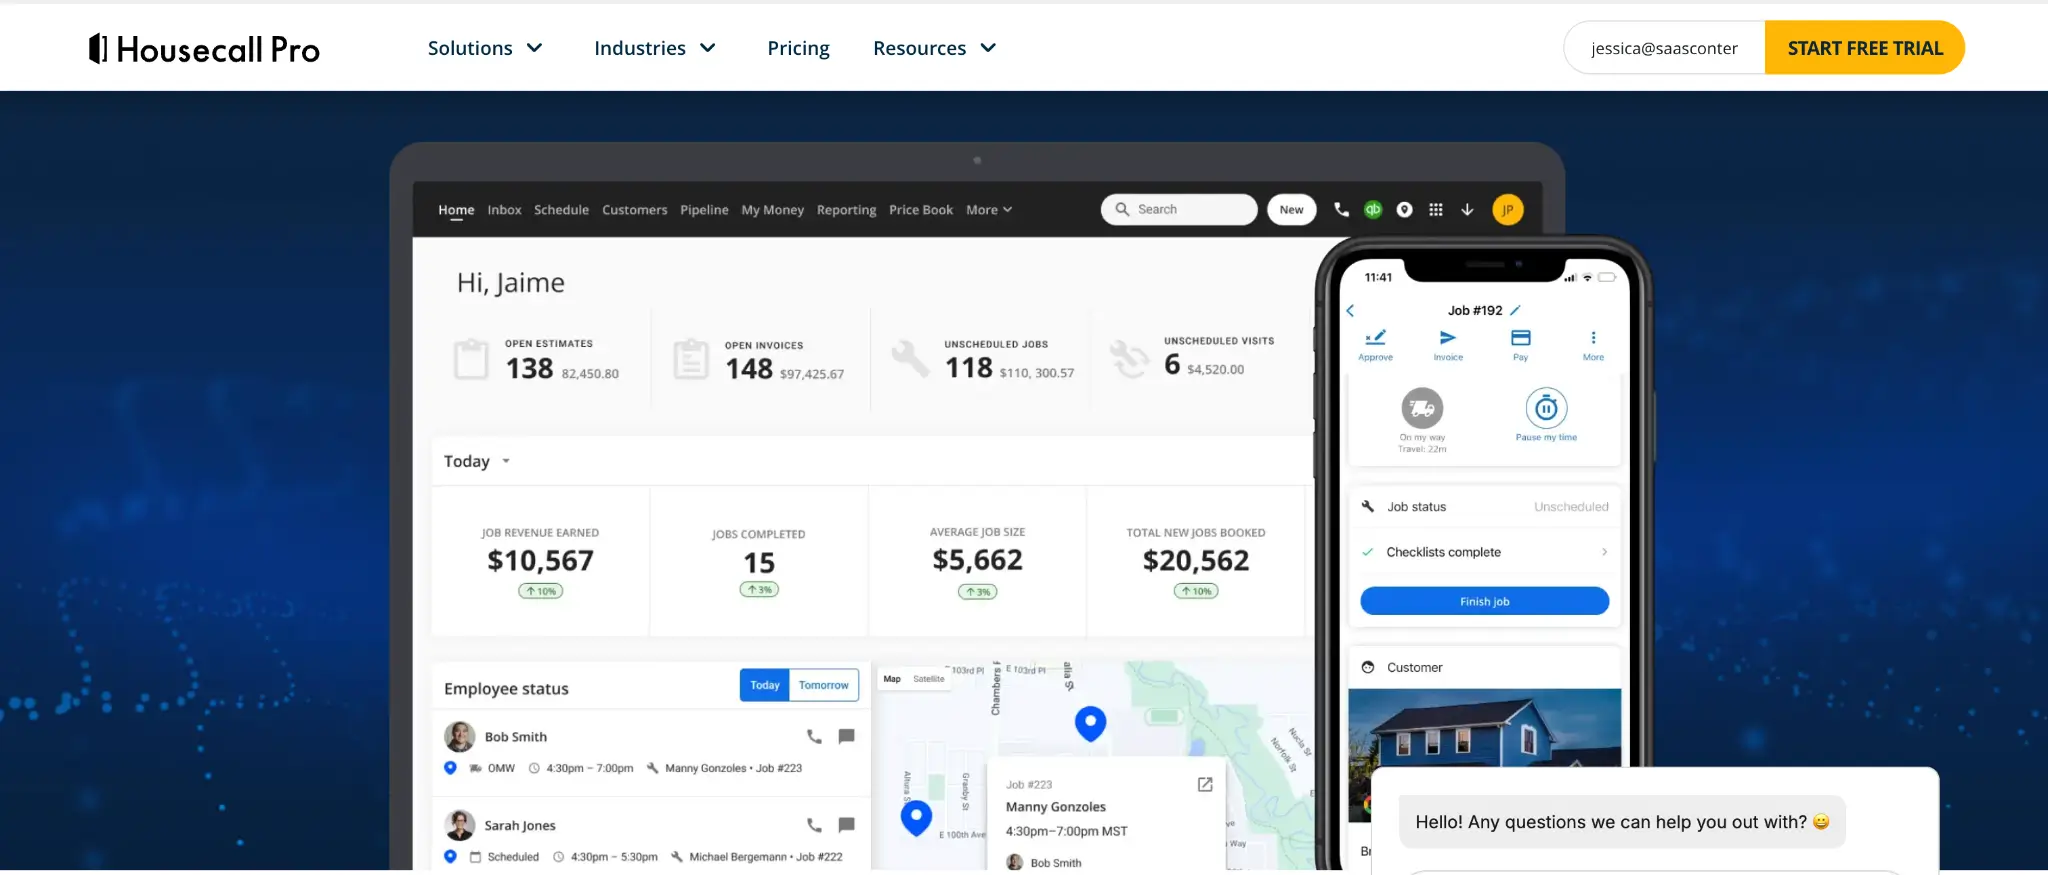
Task: Message Sarah Jones via chat icon
Action: click(846, 825)
